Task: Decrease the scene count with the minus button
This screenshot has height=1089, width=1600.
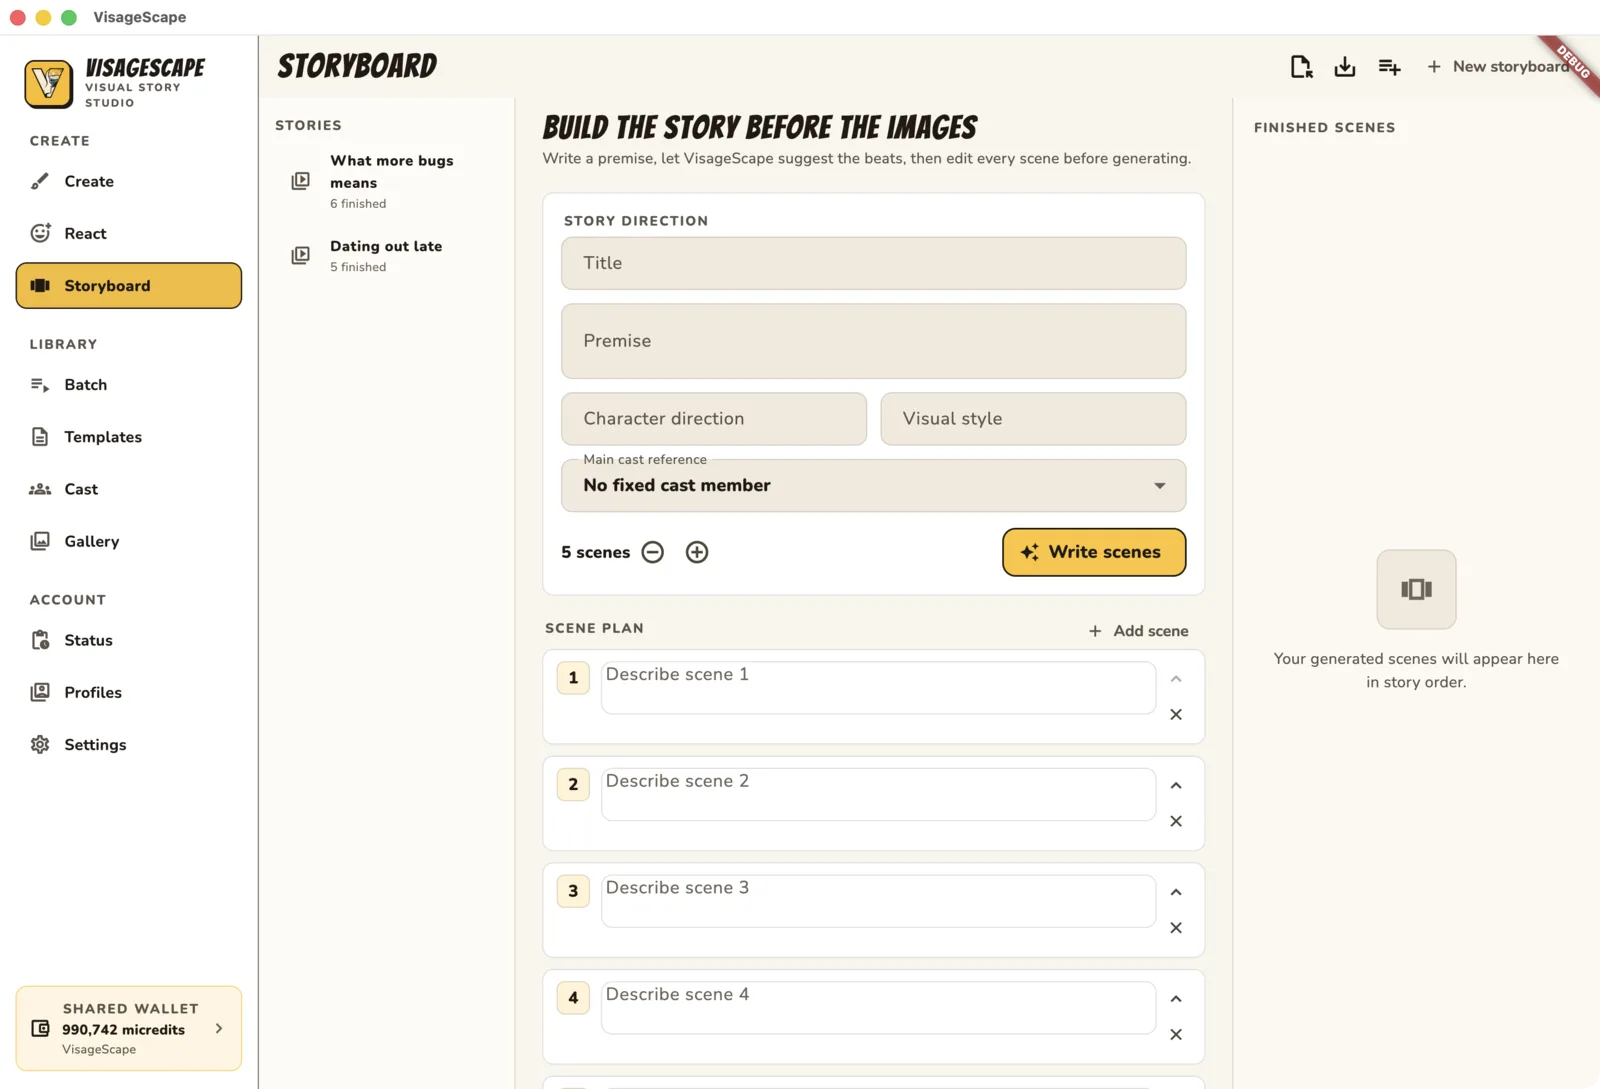Action: [653, 552]
